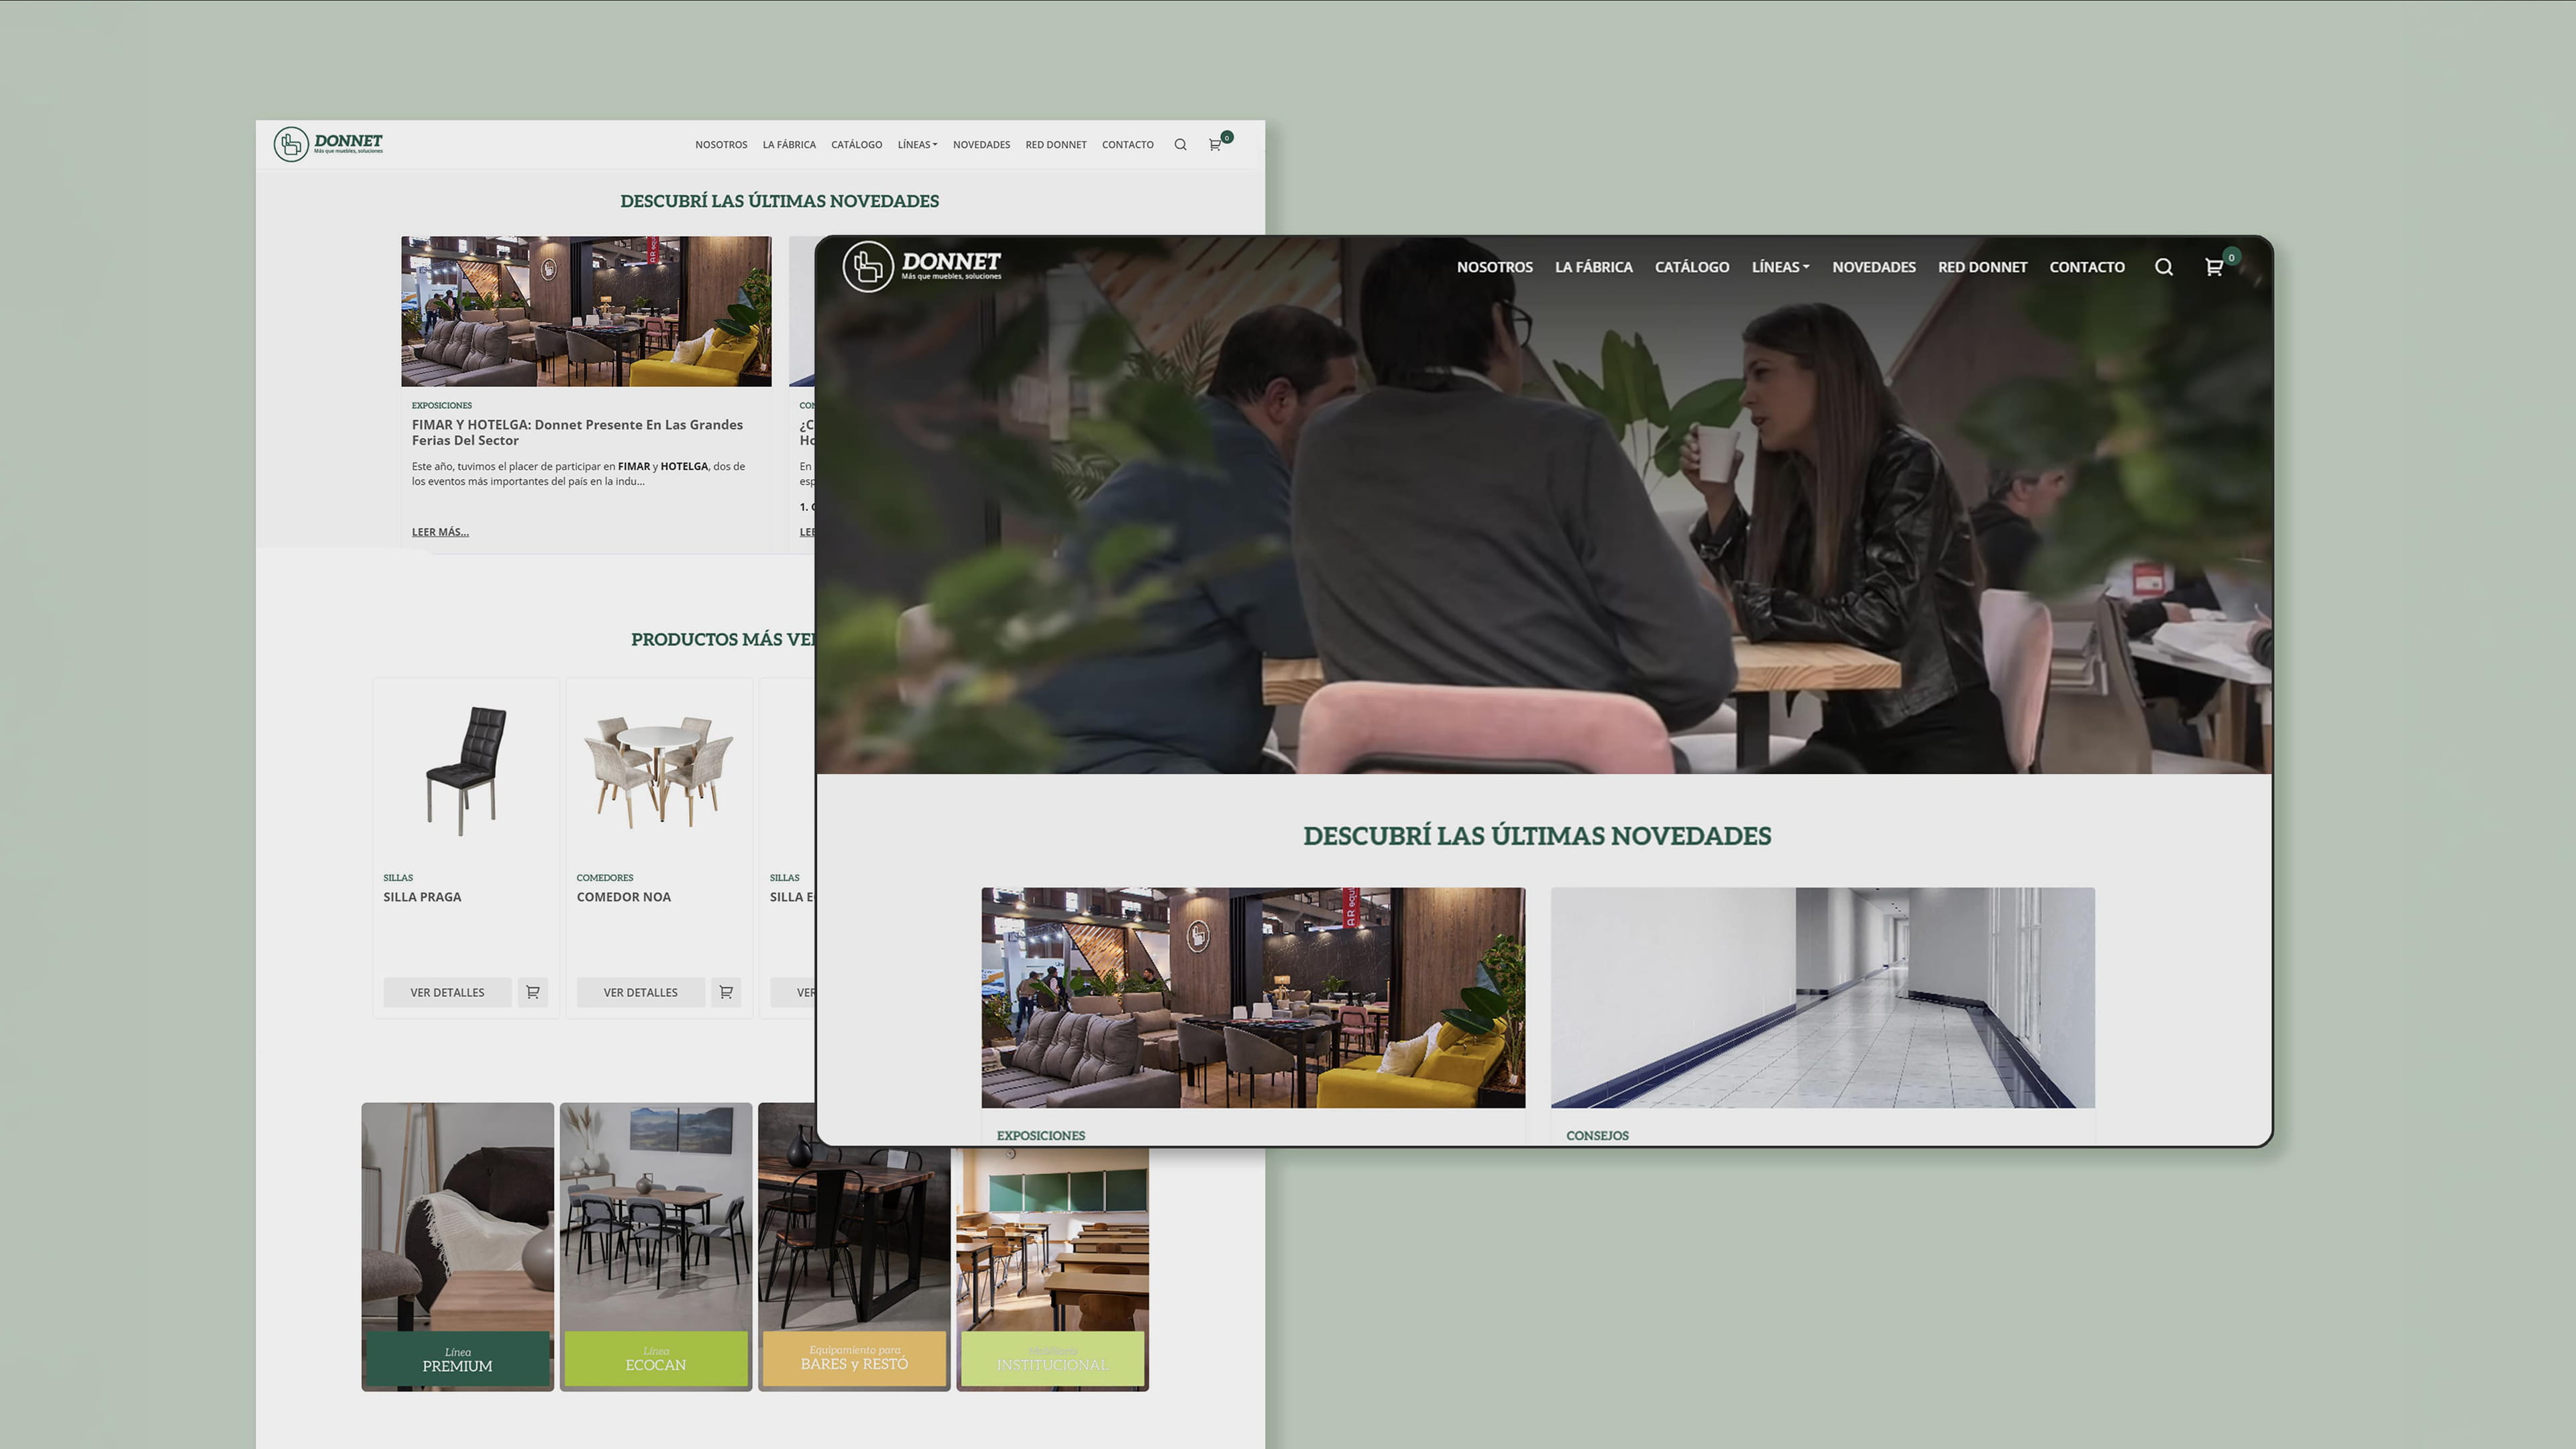Viewport: 2576px width, 1449px height.
Task: Click VER DETALLES for Silla Praga
Action: [447, 992]
